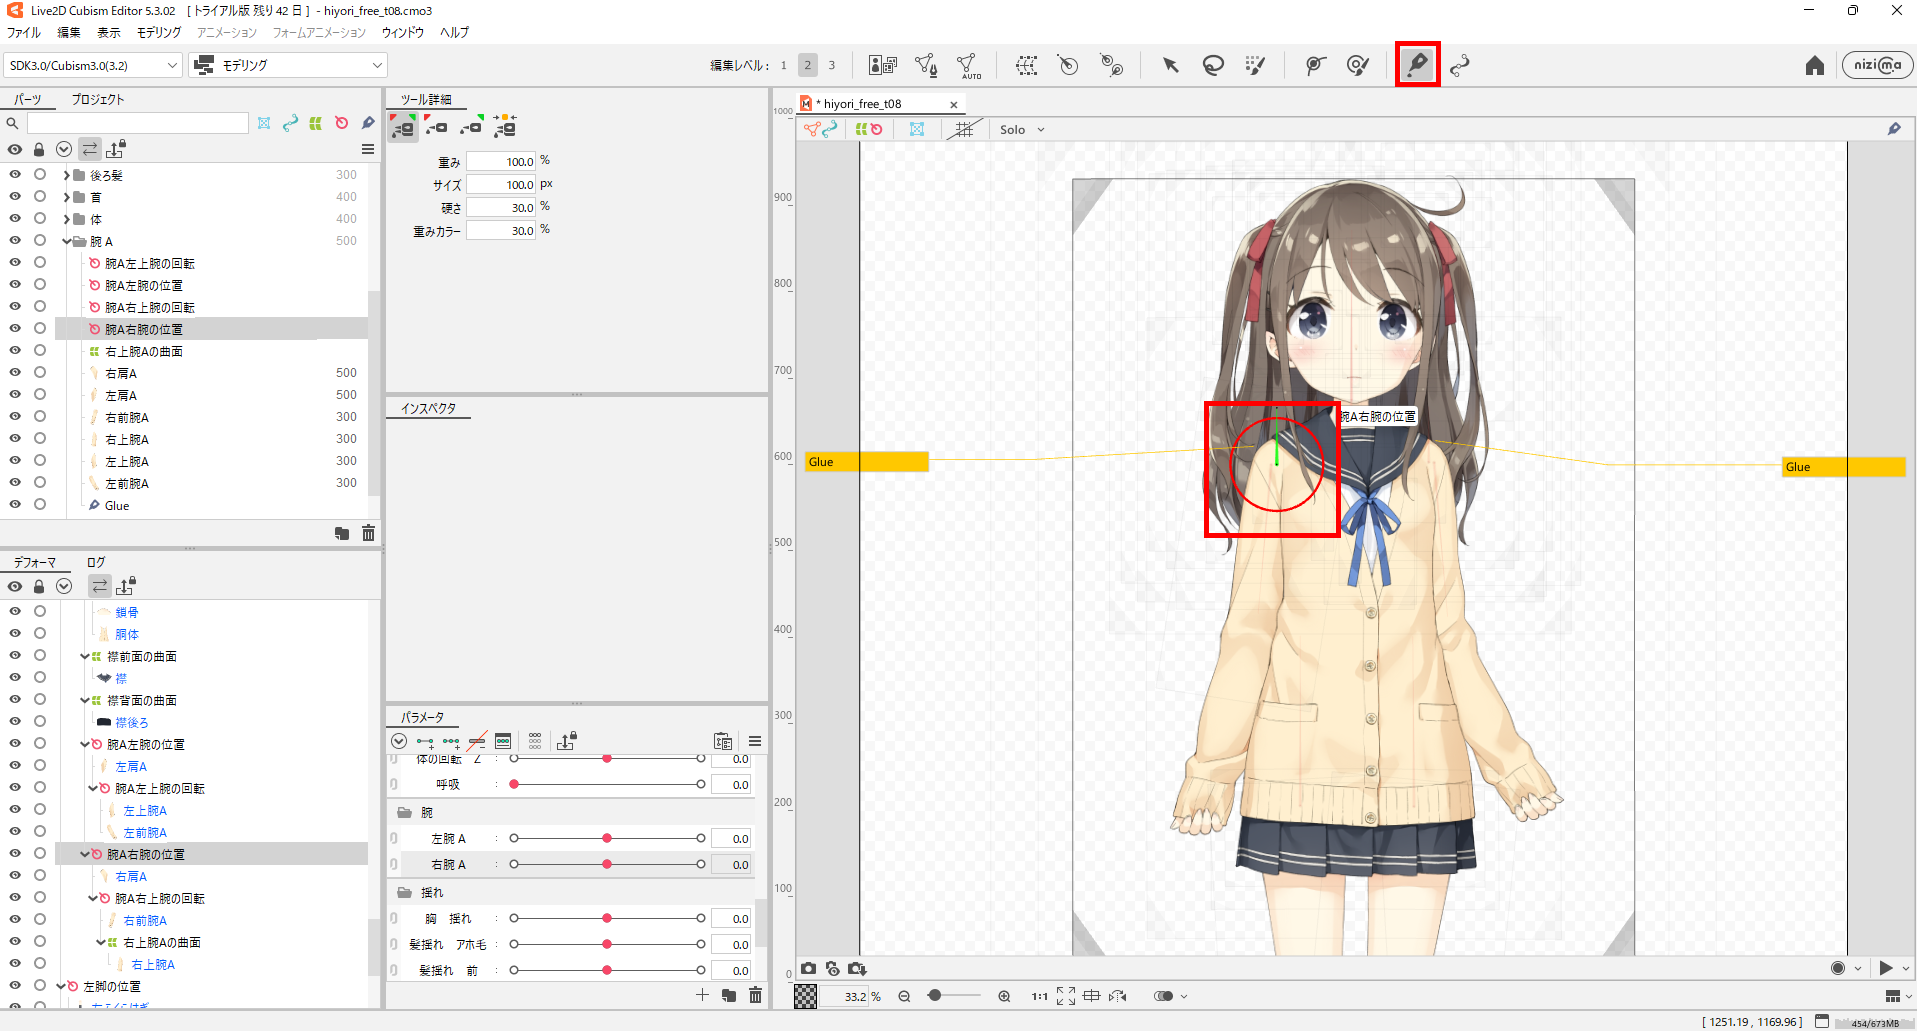Choose the red-only glue weight brush mode
1917x1031 pixels.
tap(437, 127)
